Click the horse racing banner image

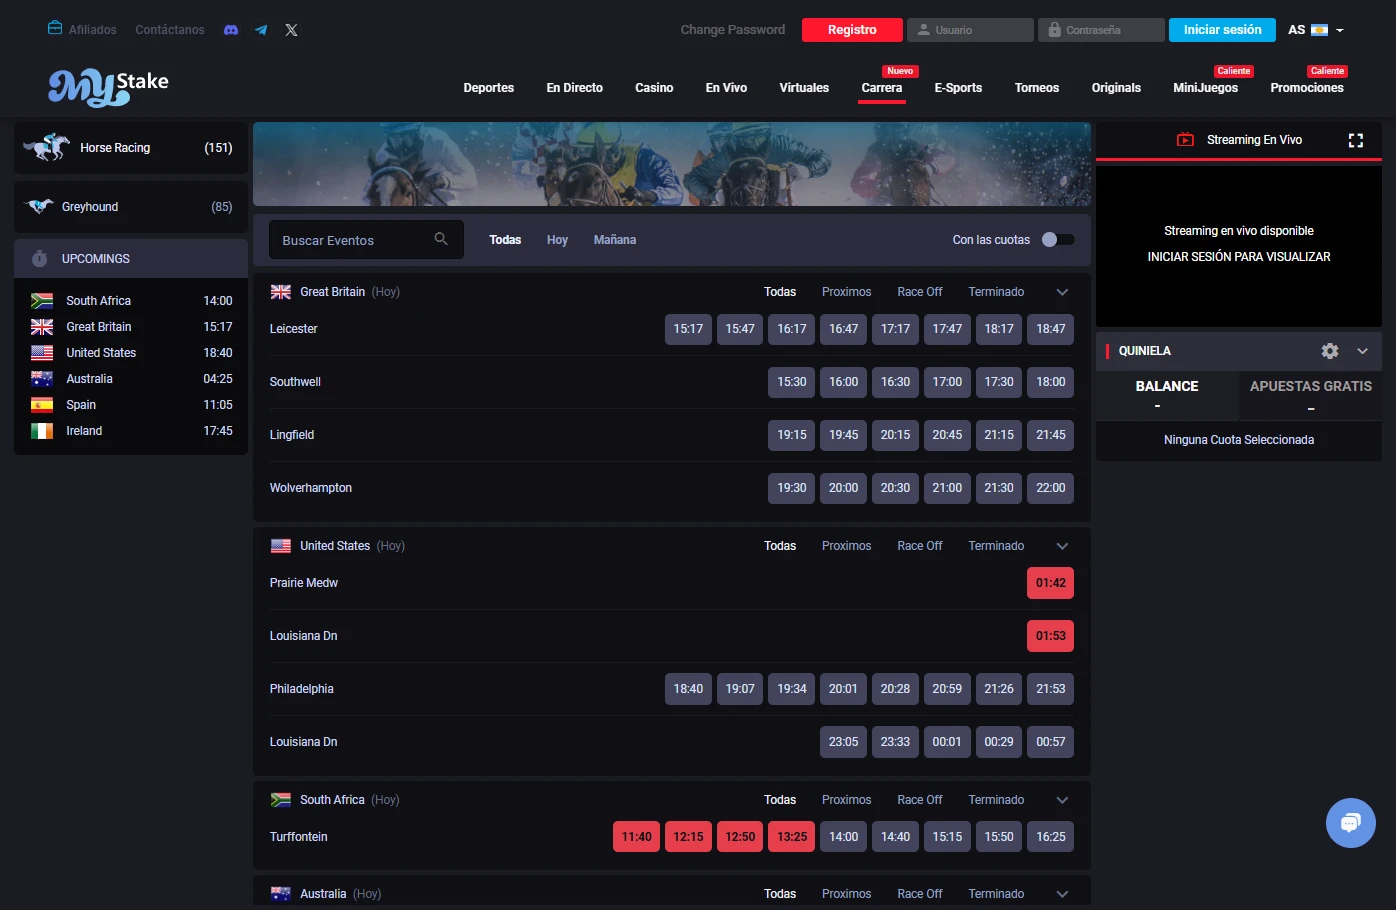pos(672,164)
